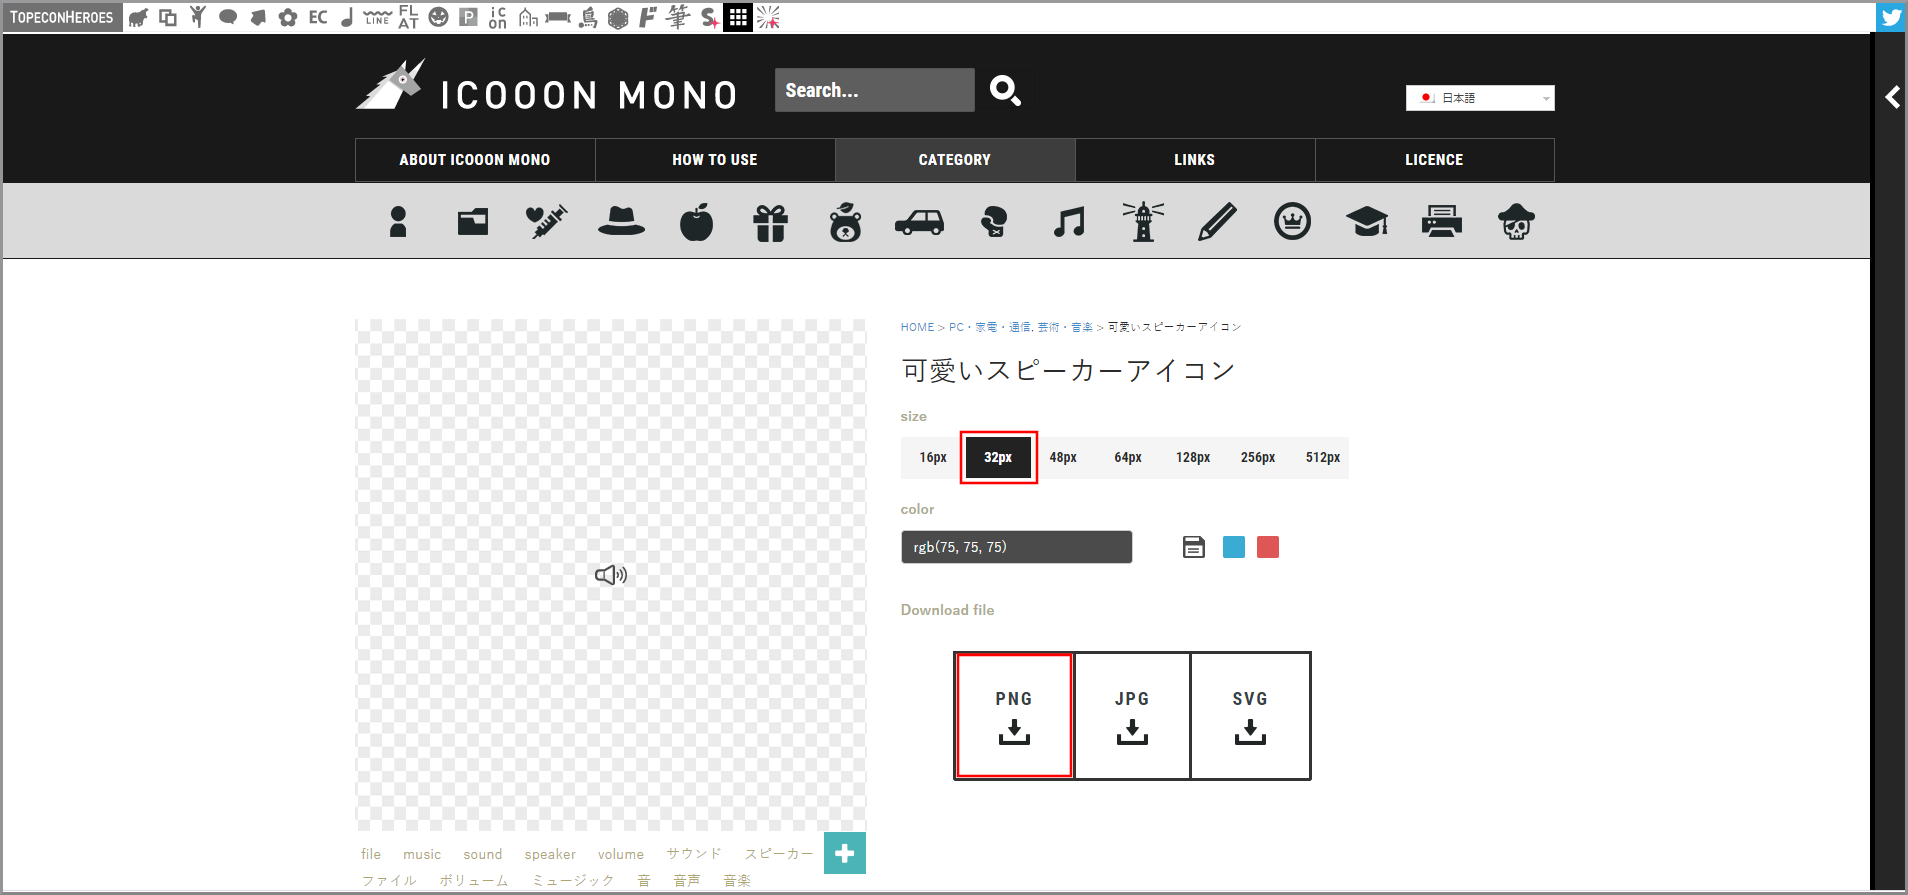Select the heart and syringe medical category

(x=547, y=222)
